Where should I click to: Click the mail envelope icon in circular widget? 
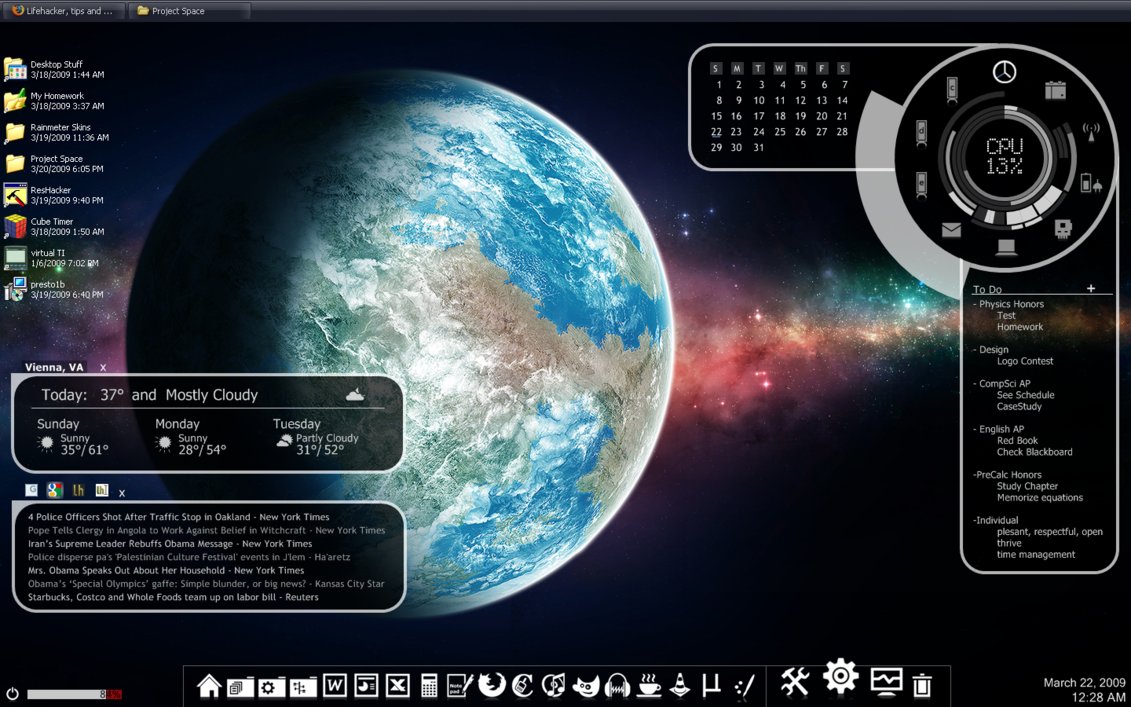pyautogui.click(x=951, y=230)
